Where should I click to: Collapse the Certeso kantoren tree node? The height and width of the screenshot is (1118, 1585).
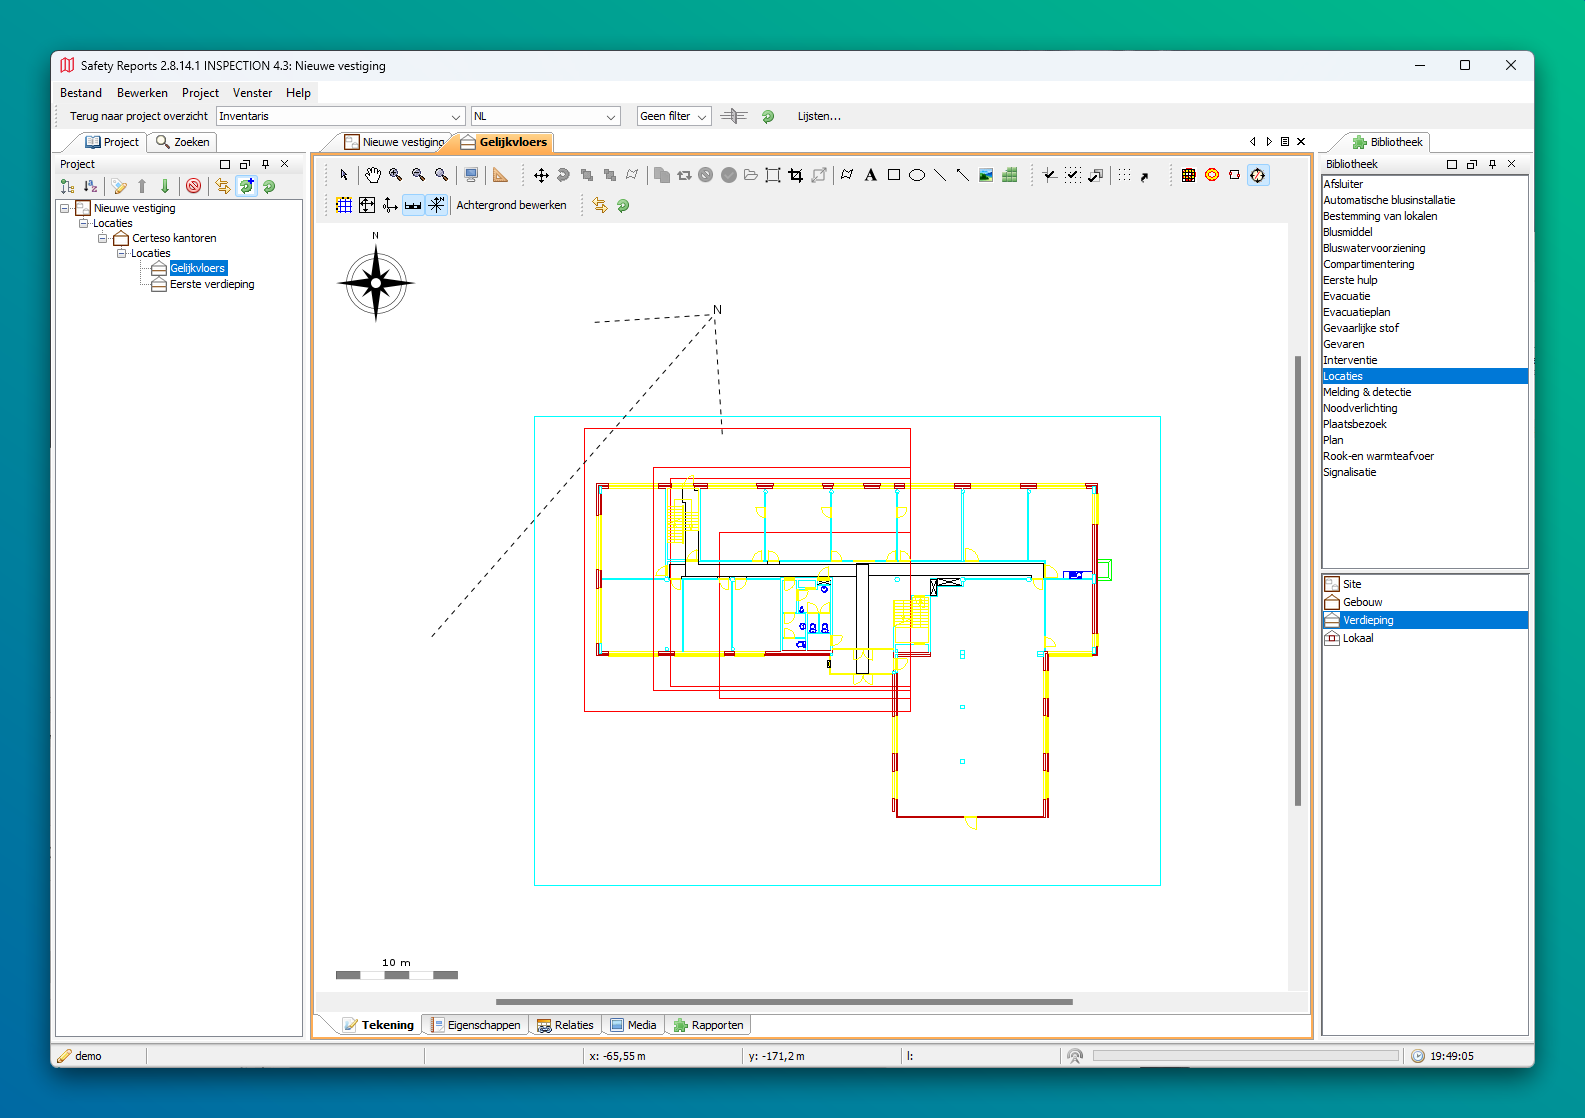[102, 238]
